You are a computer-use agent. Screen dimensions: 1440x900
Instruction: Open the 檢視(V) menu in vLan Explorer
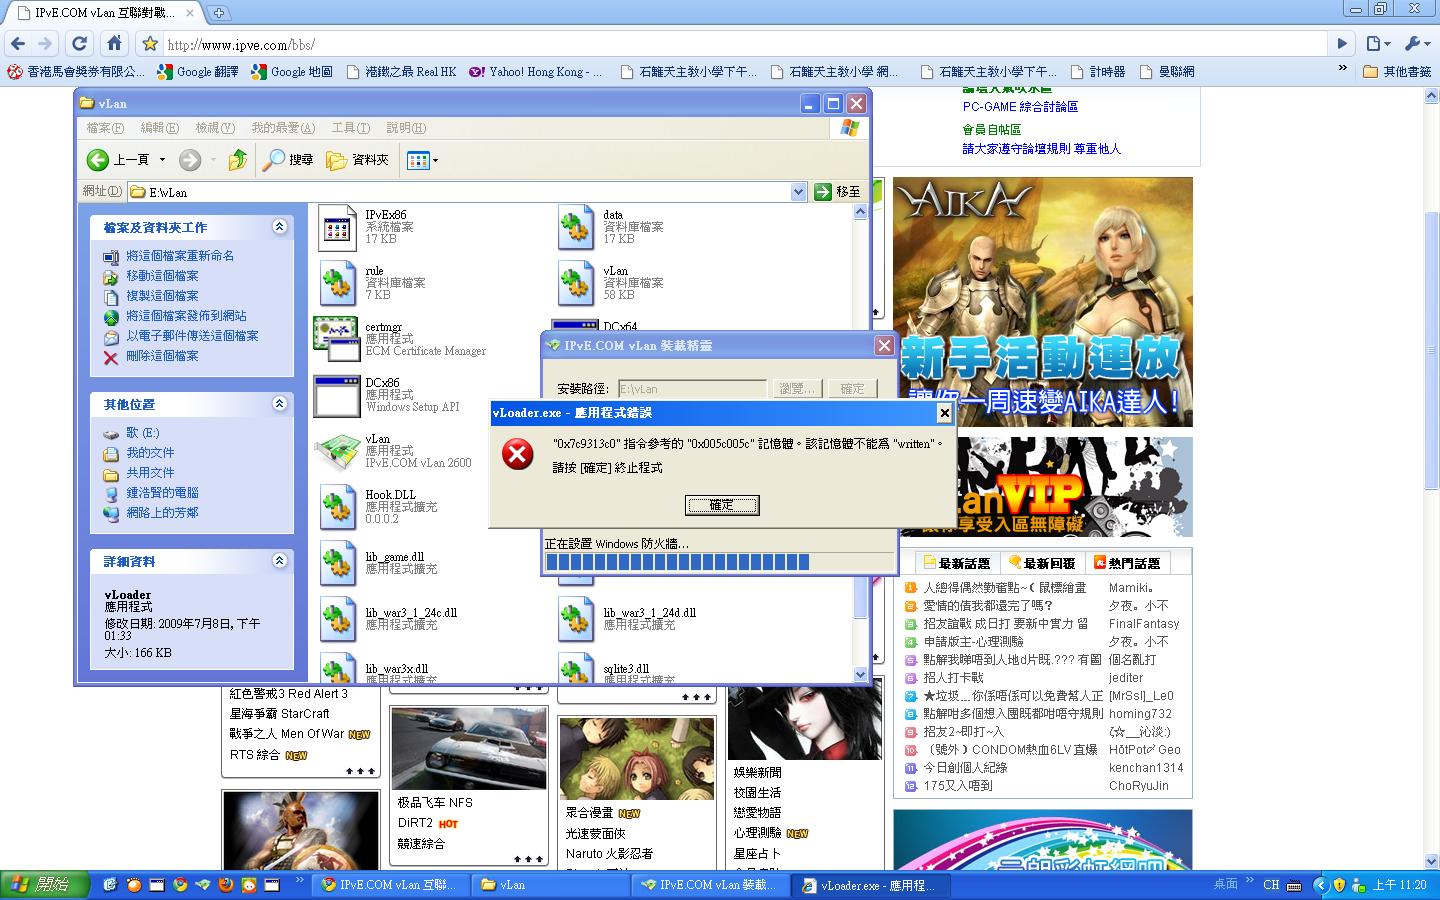click(x=214, y=128)
